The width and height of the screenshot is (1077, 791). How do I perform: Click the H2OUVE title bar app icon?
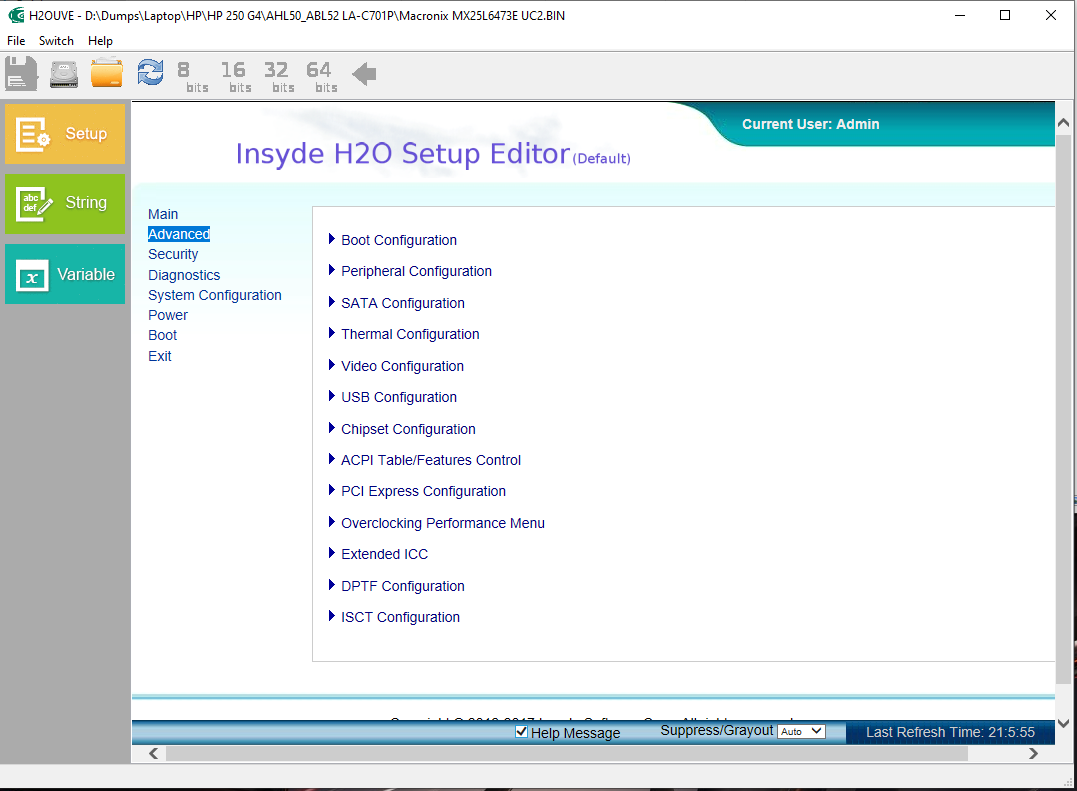pyautogui.click(x=16, y=15)
